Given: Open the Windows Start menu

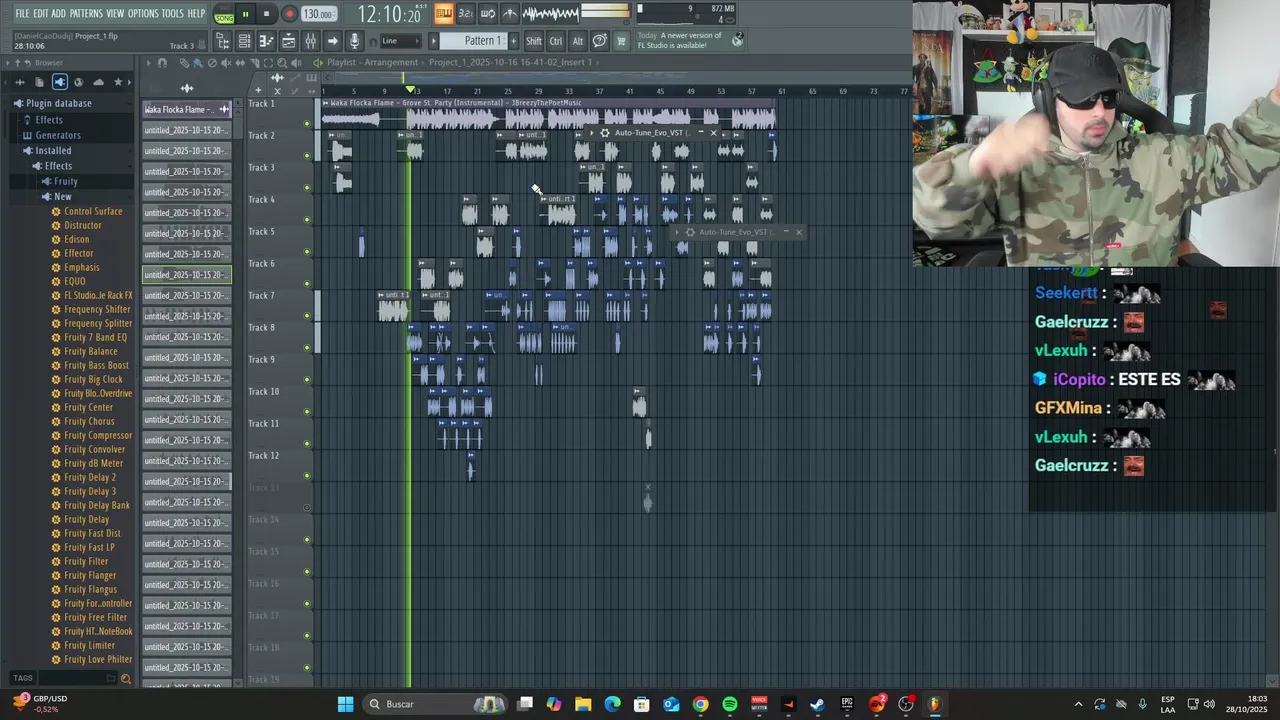Looking at the screenshot, I should 345,704.
